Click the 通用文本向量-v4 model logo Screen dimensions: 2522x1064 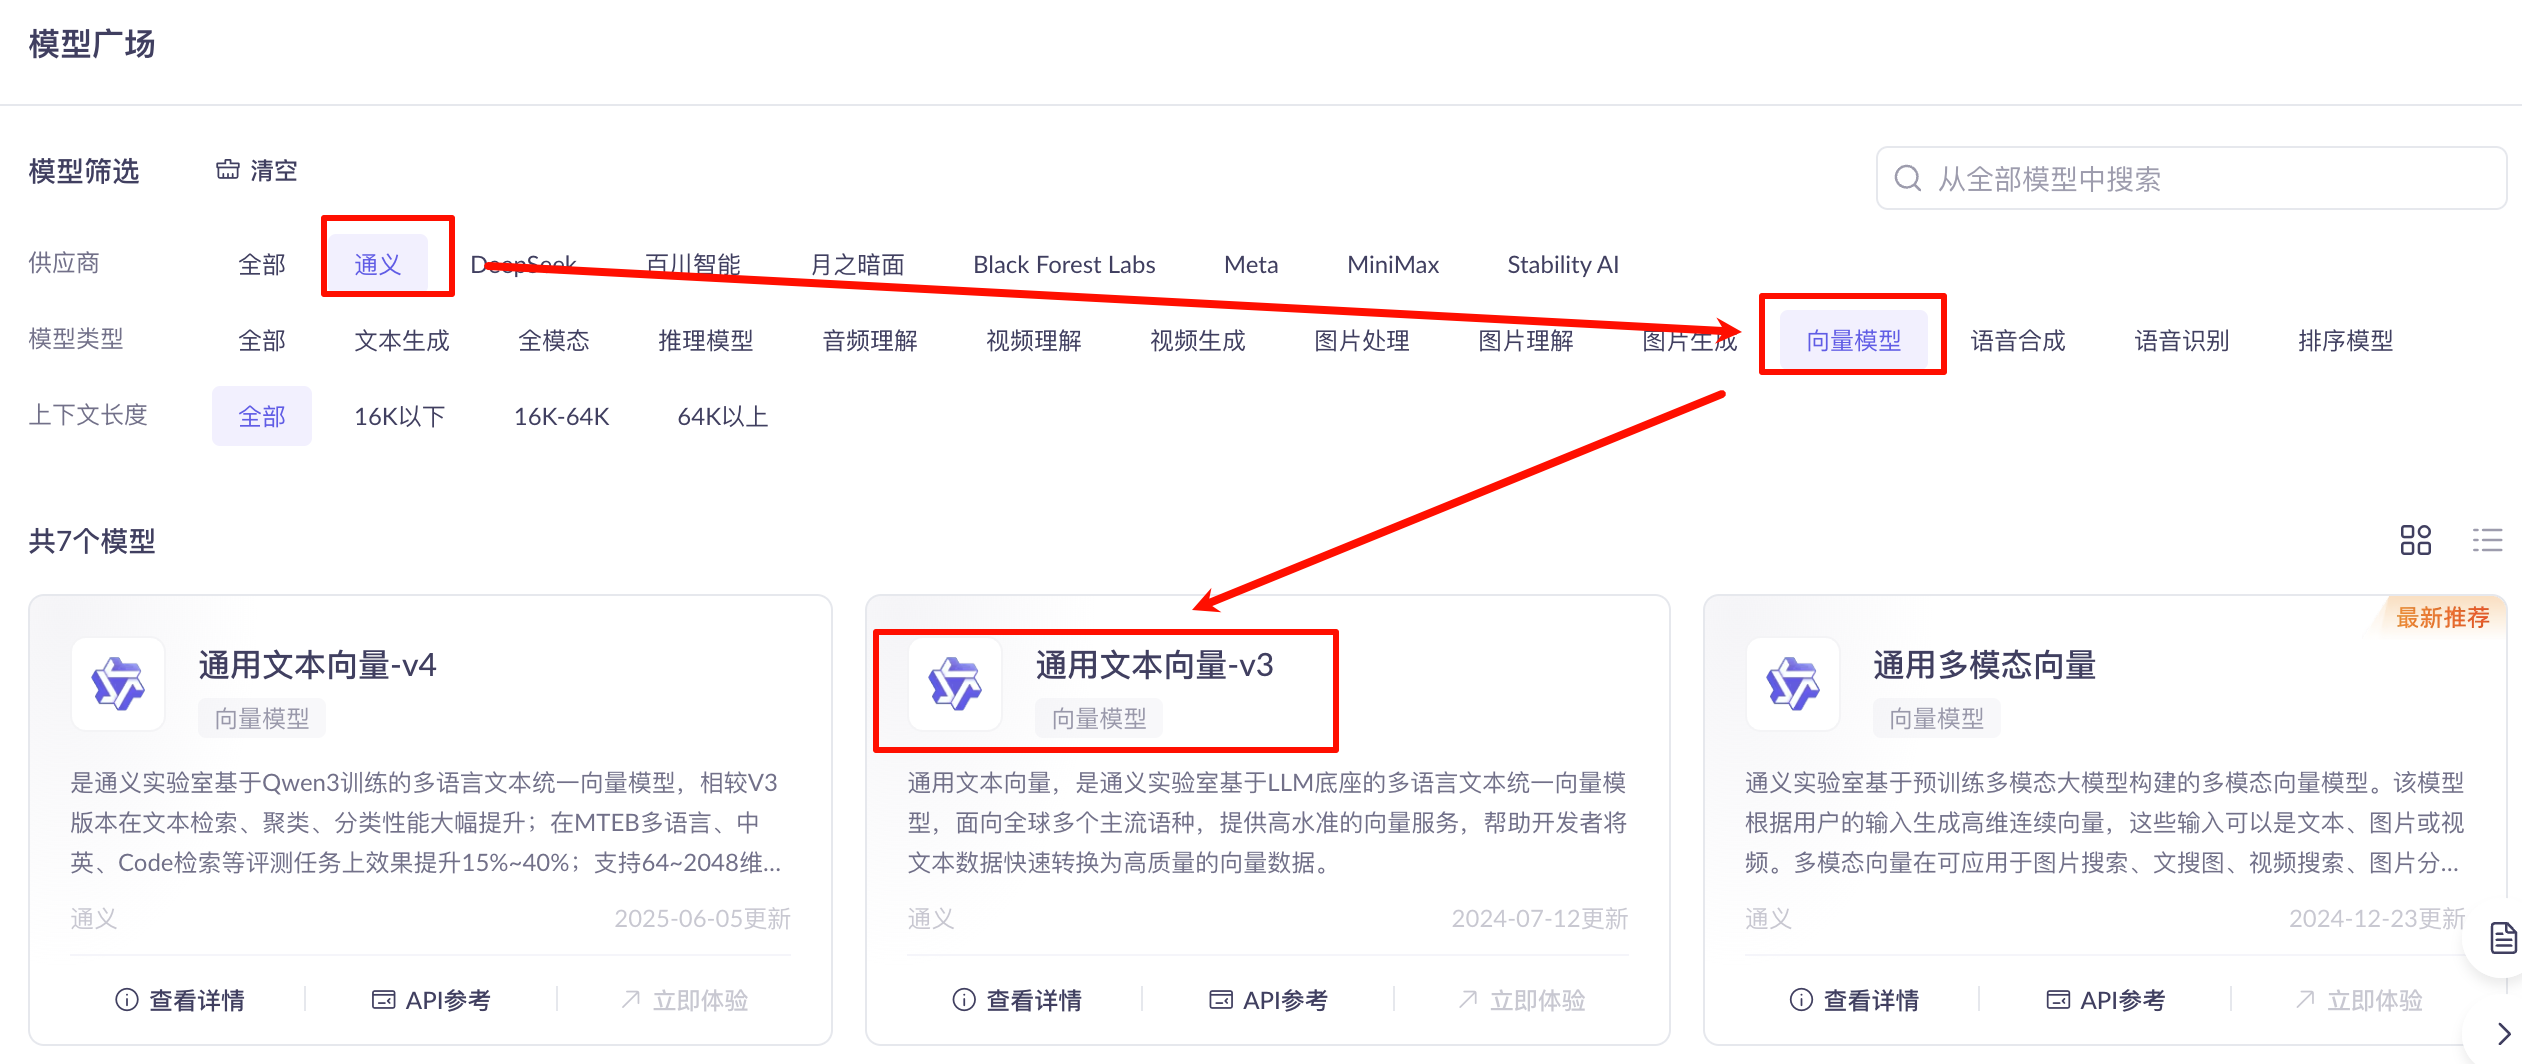(x=118, y=684)
